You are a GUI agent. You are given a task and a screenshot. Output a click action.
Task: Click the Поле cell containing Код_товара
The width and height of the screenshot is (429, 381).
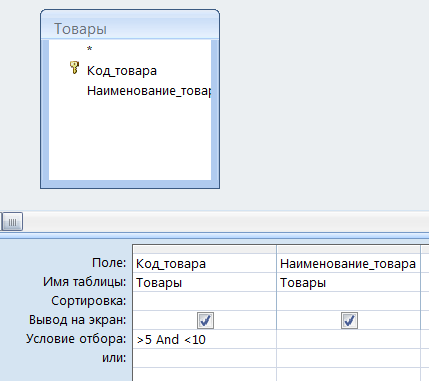tap(205, 264)
